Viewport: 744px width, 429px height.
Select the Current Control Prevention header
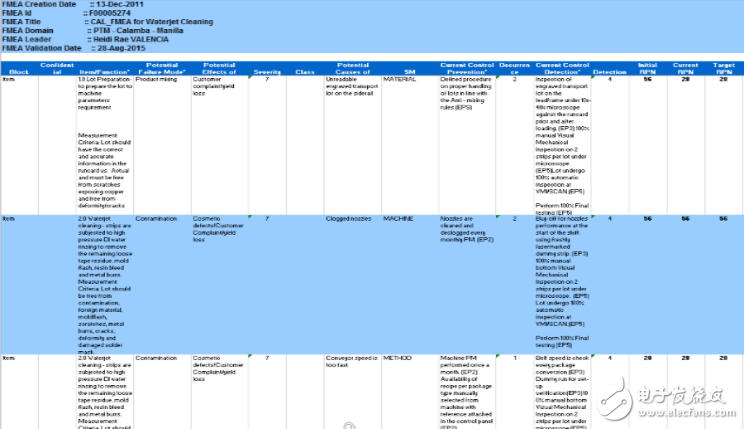tap(469, 69)
